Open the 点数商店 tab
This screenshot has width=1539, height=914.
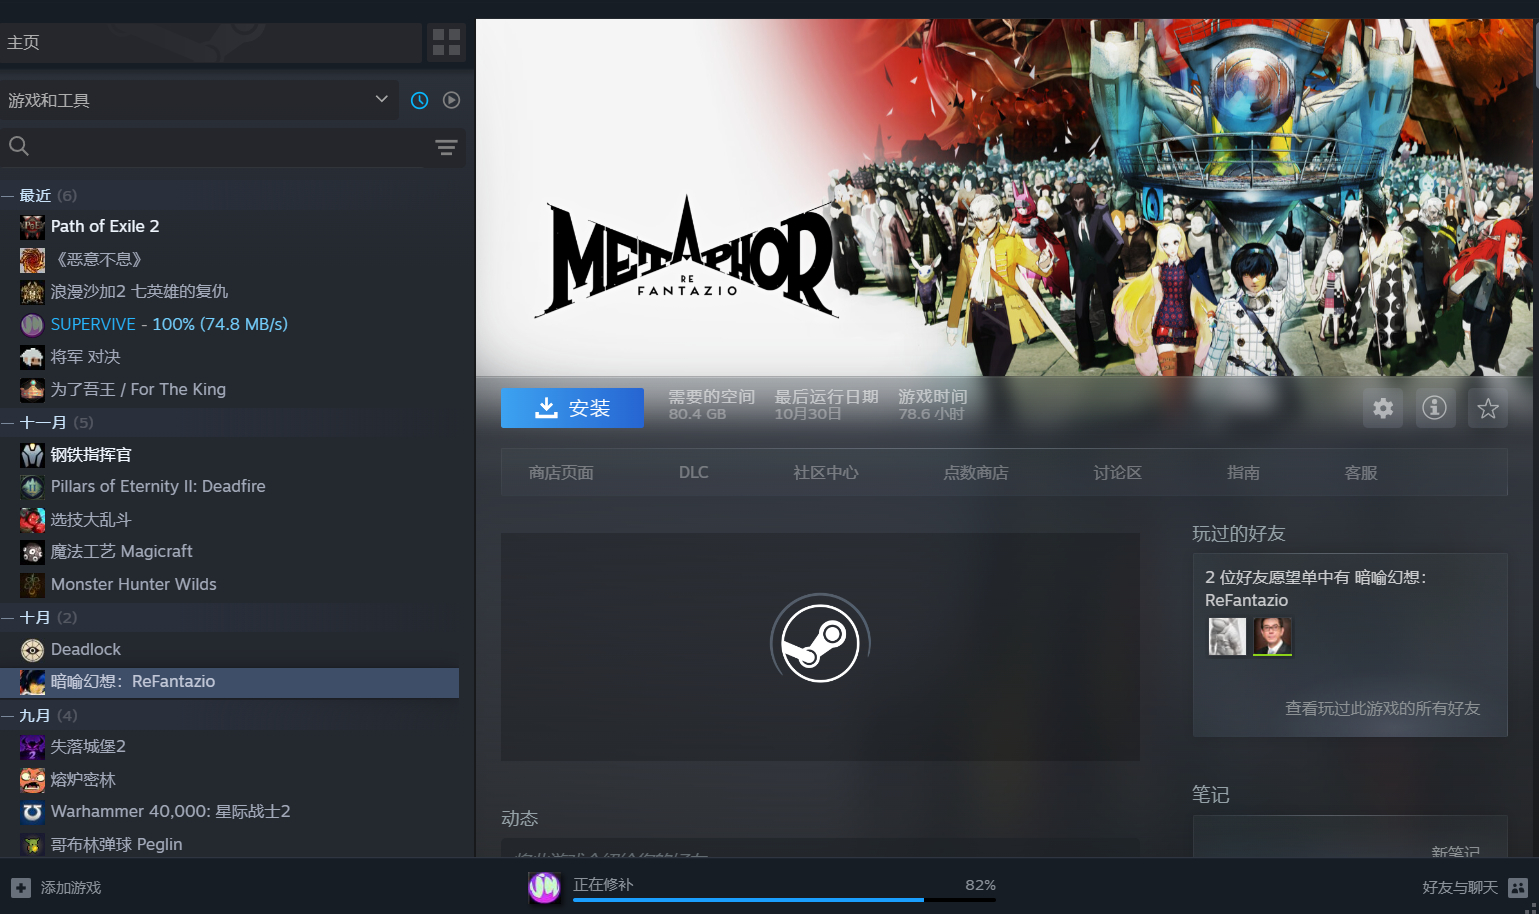(x=976, y=472)
